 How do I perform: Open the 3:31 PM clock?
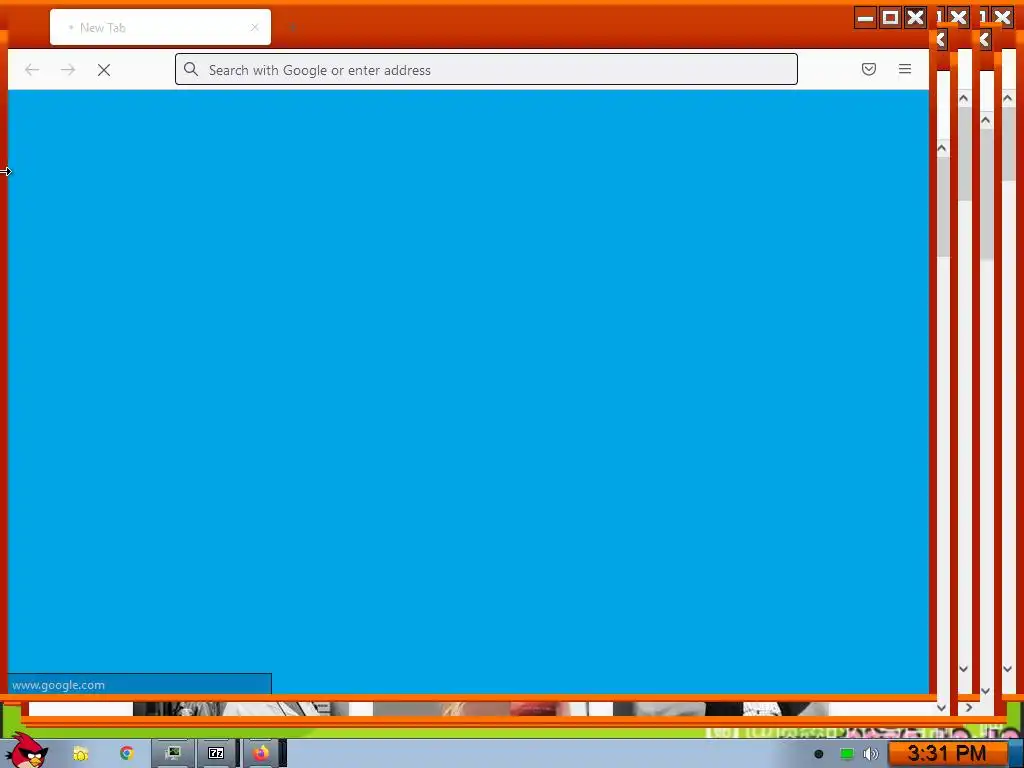tap(946, 754)
